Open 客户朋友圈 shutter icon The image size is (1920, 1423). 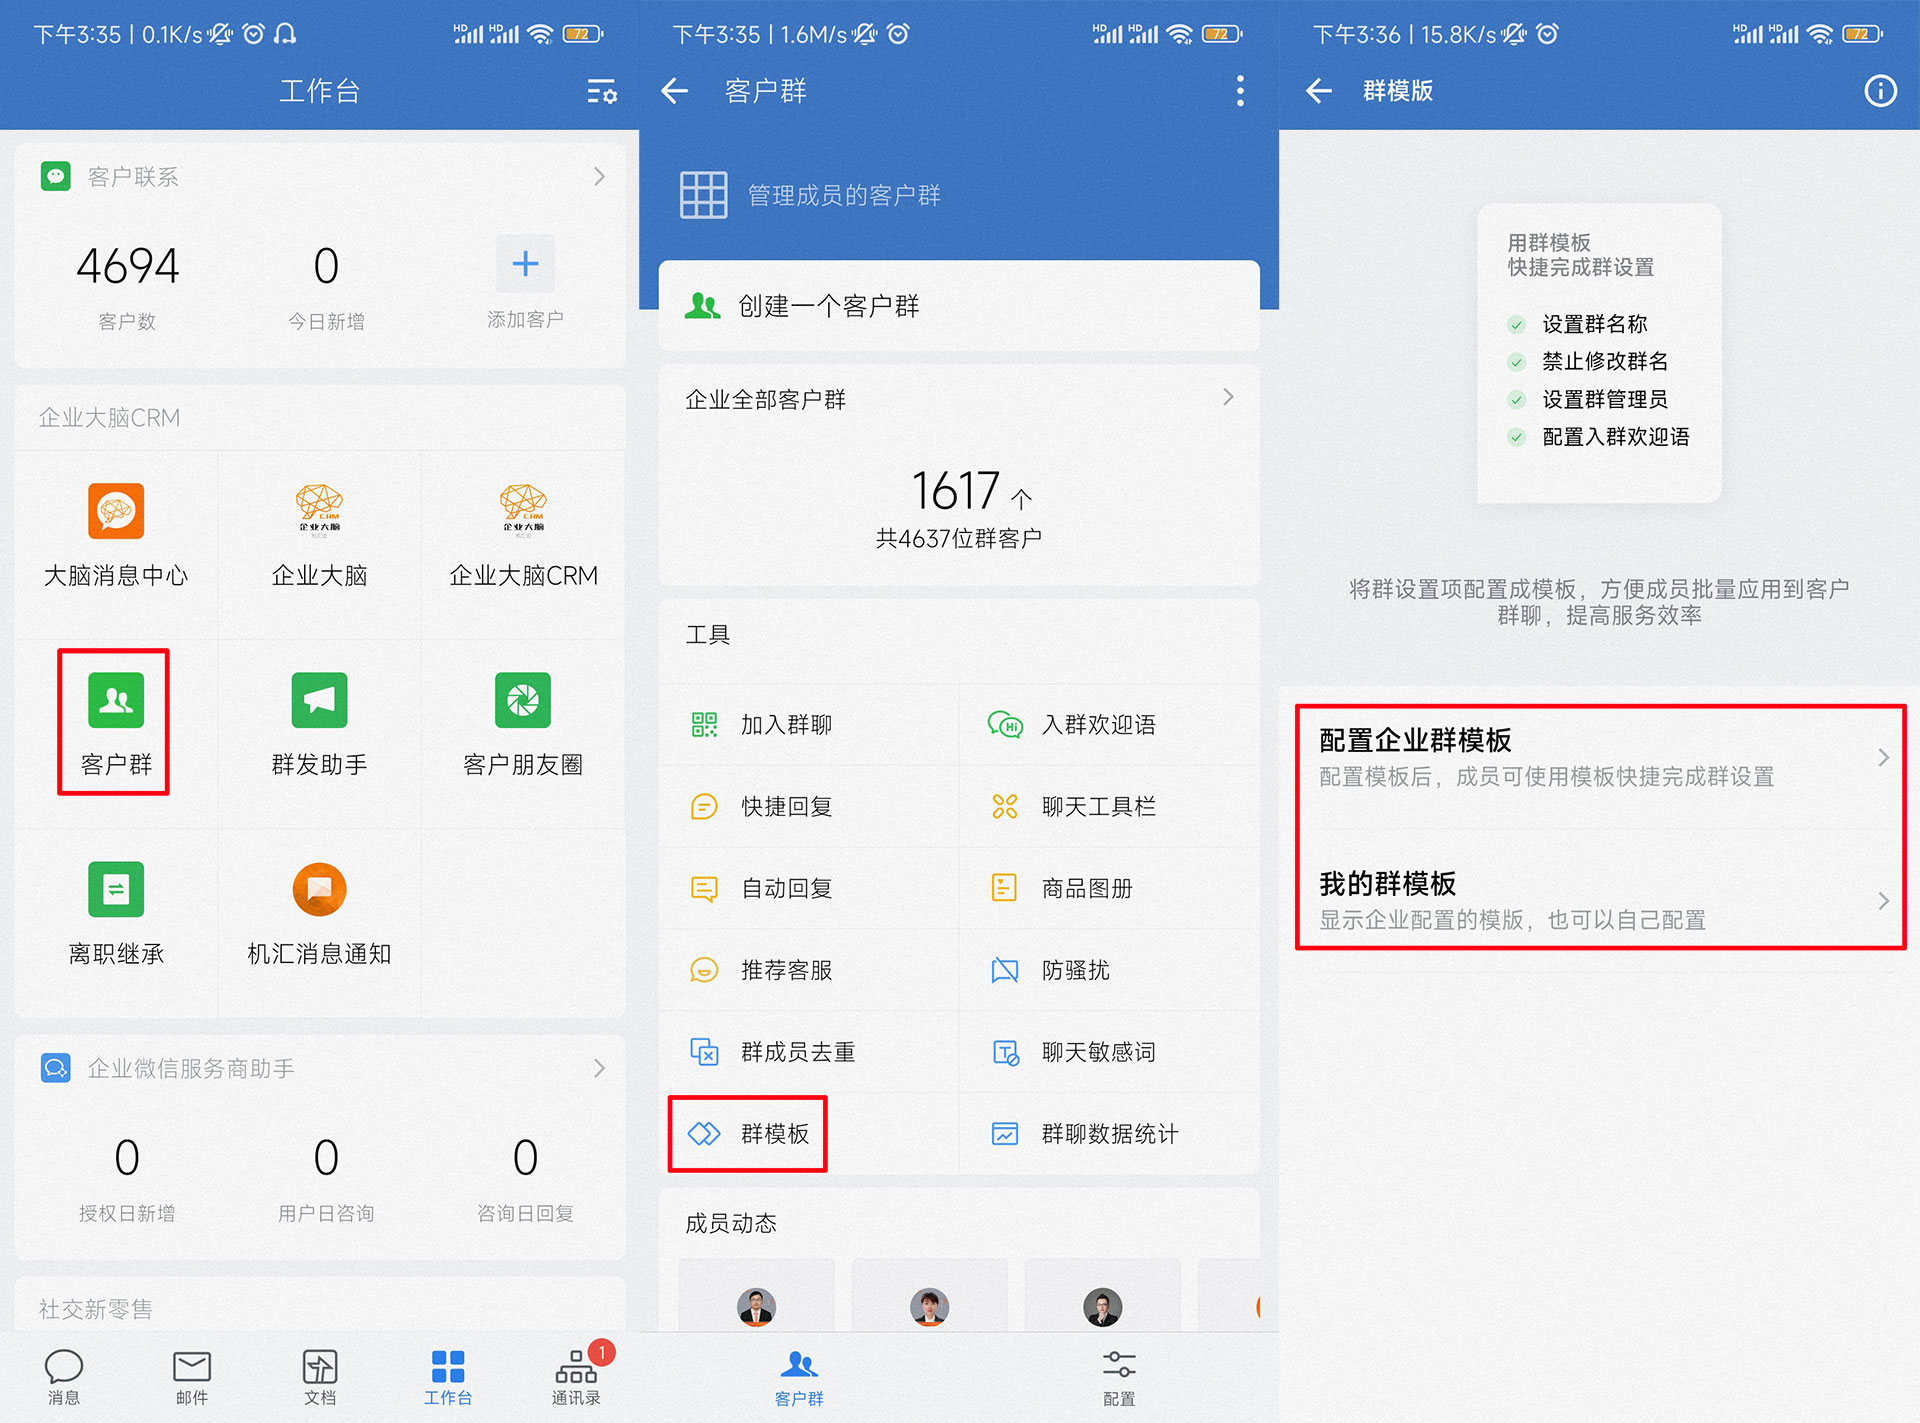click(x=523, y=700)
